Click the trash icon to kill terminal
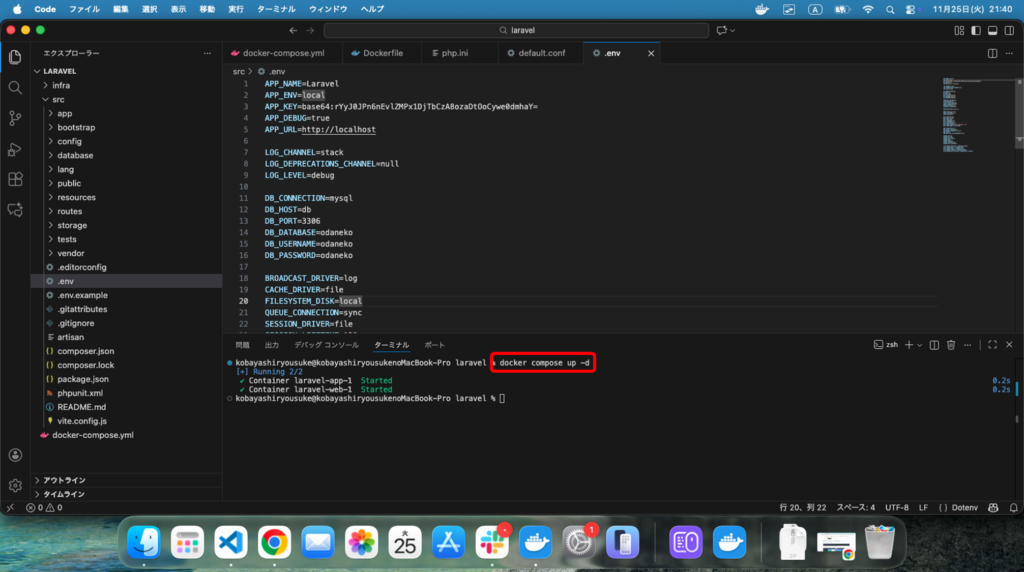 [x=951, y=345]
